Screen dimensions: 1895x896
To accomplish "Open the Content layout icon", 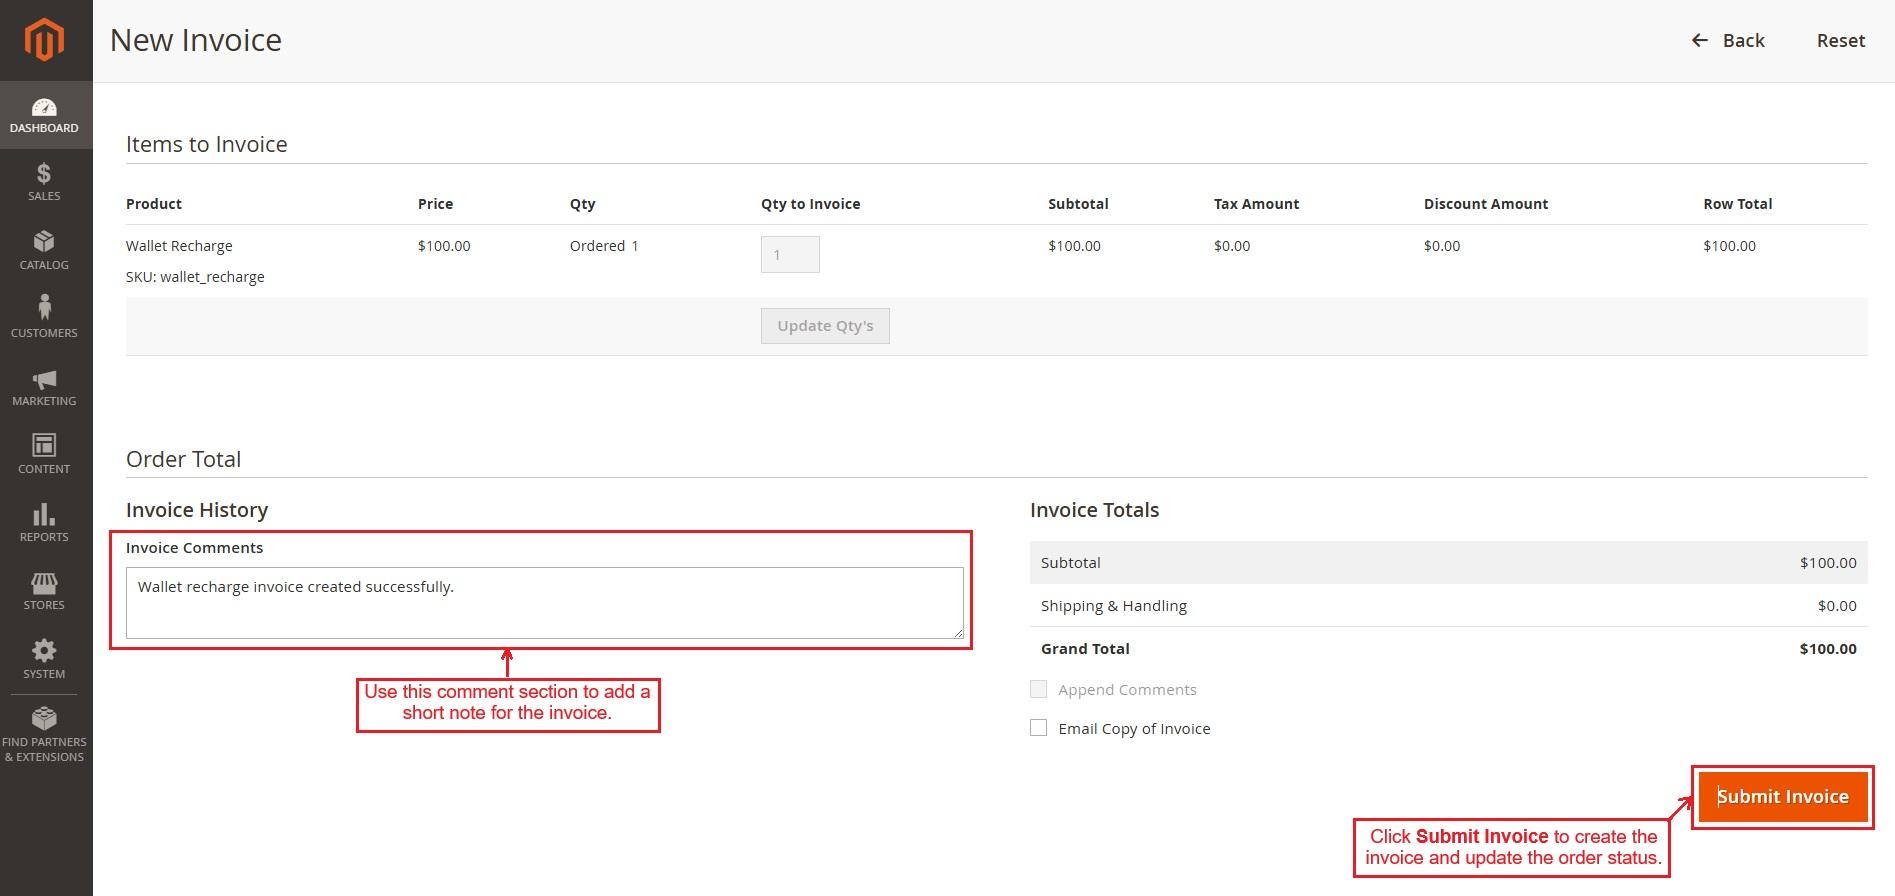I will coord(44,445).
